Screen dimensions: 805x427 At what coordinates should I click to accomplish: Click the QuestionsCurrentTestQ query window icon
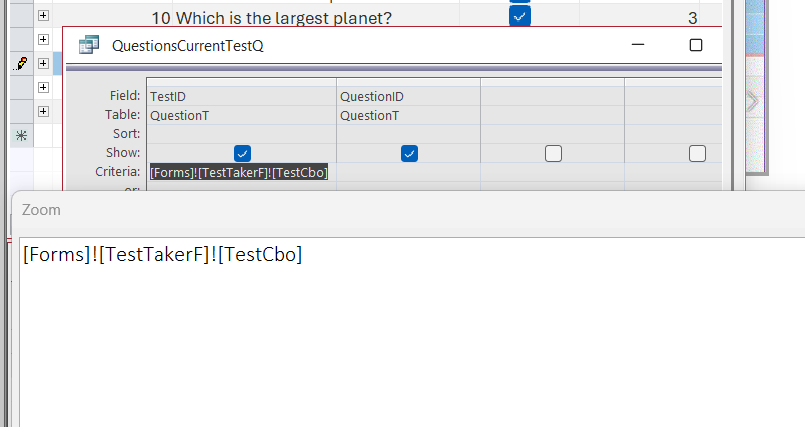[89, 45]
